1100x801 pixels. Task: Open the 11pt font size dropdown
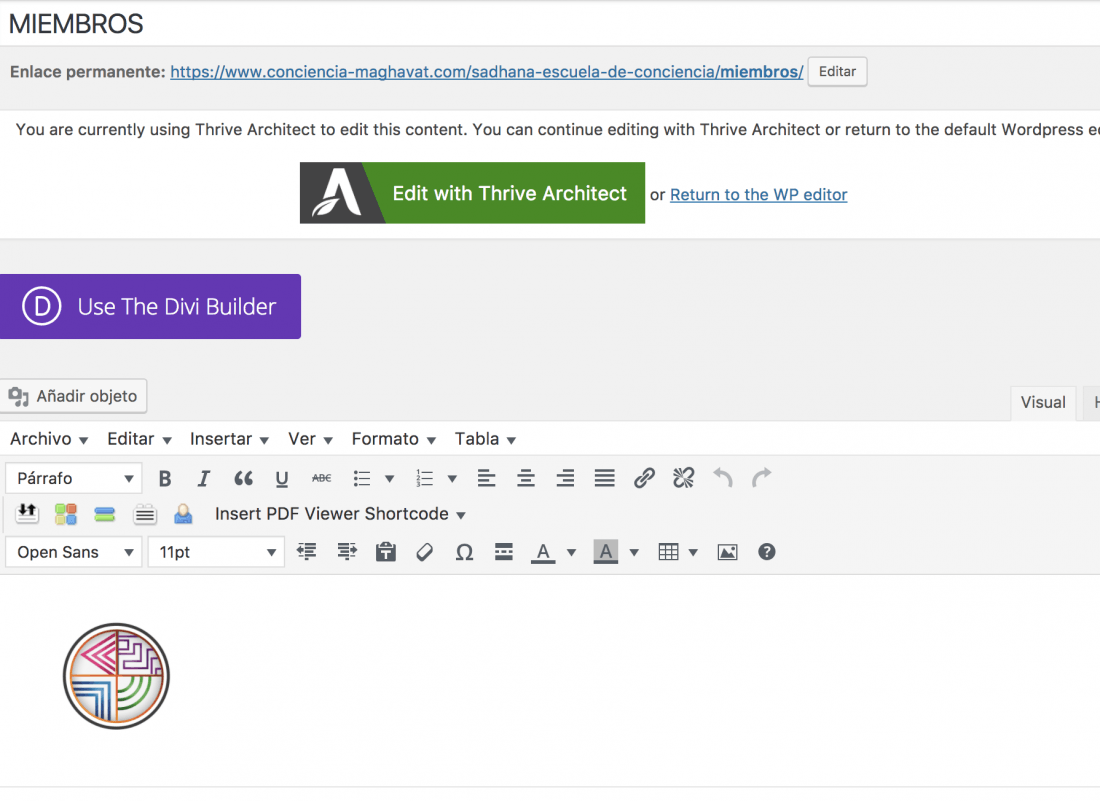coord(216,552)
